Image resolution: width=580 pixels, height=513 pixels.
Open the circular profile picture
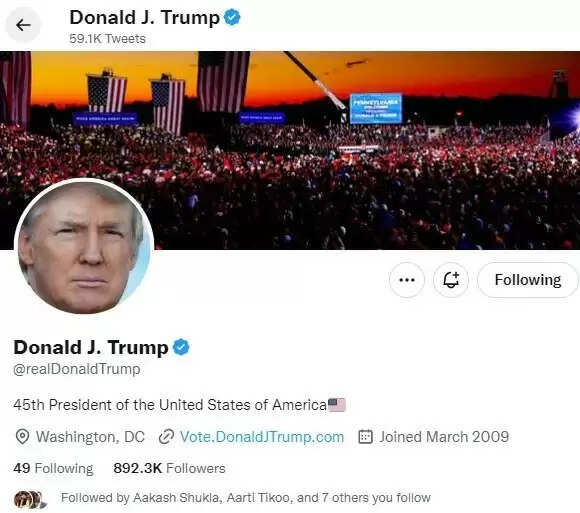[x=84, y=247]
